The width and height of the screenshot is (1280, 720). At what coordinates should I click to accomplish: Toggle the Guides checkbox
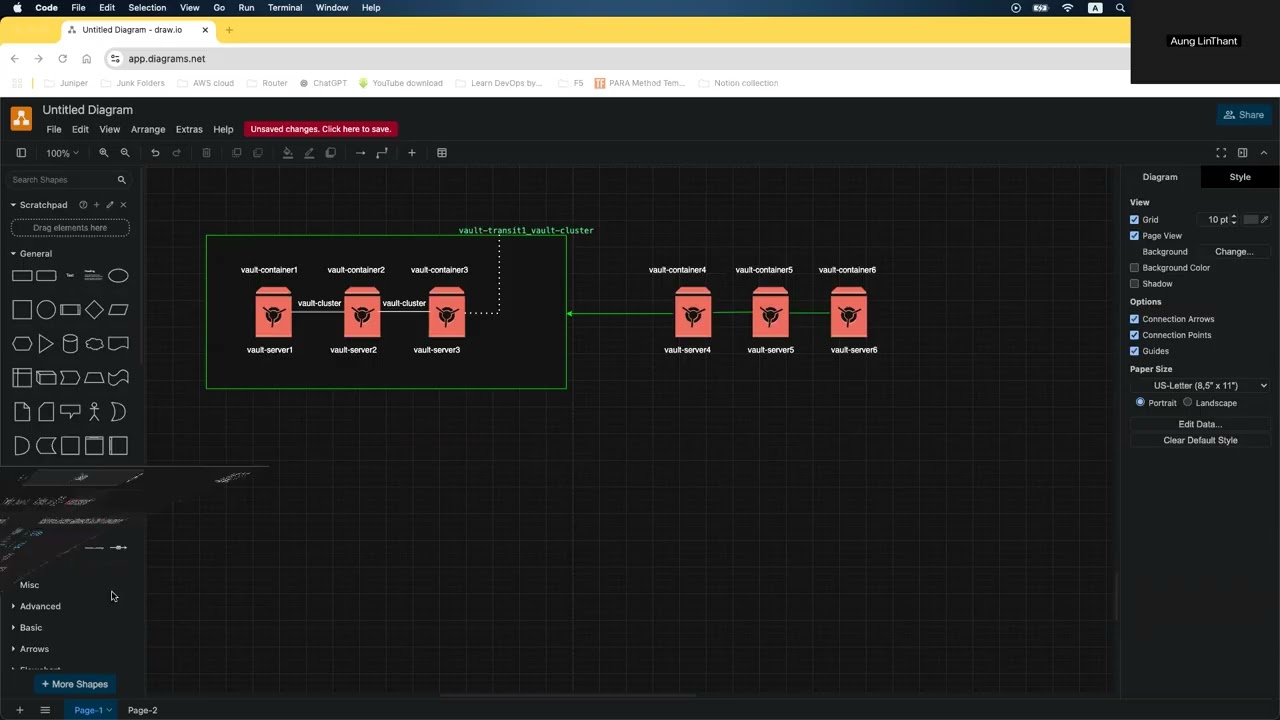[1134, 351]
